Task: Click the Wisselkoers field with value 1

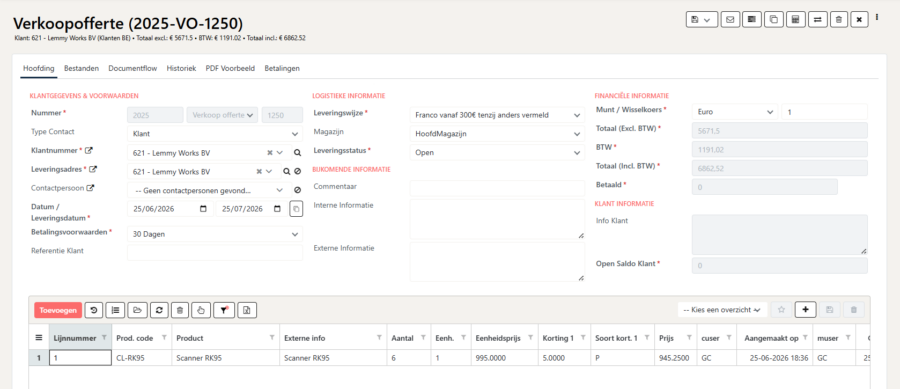Action: coord(824,112)
